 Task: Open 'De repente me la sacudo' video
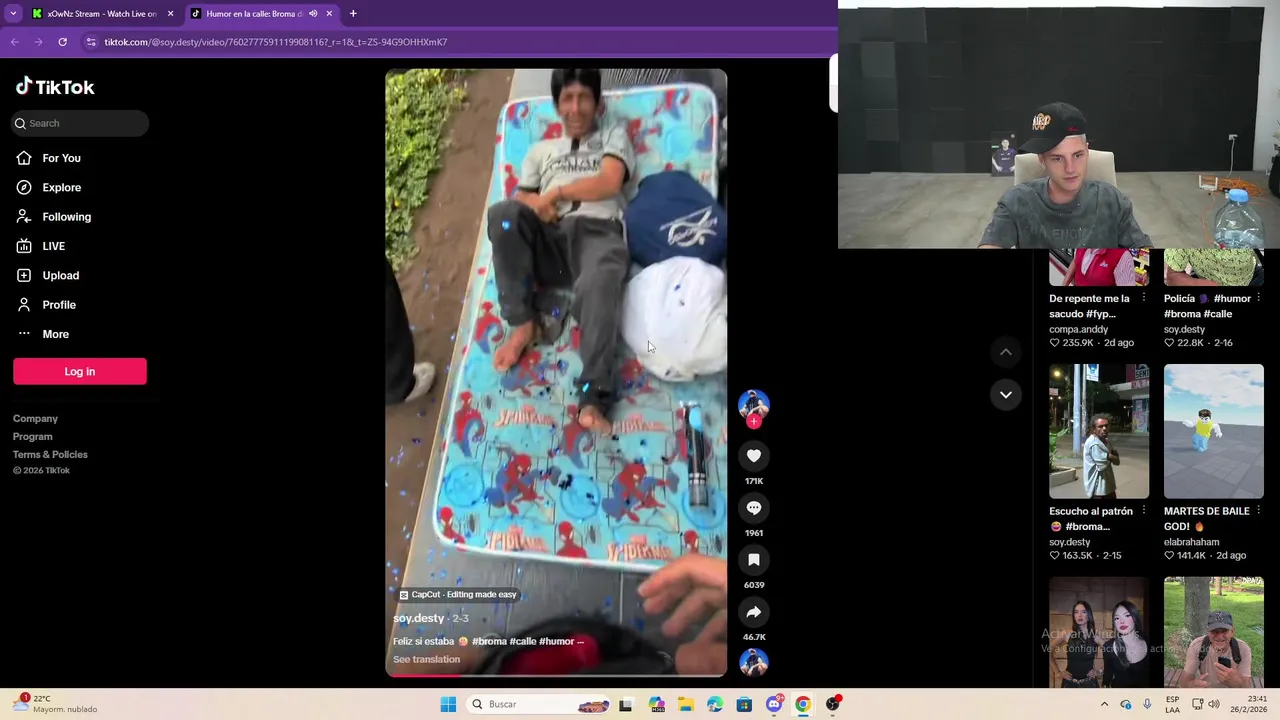[x=1089, y=306]
